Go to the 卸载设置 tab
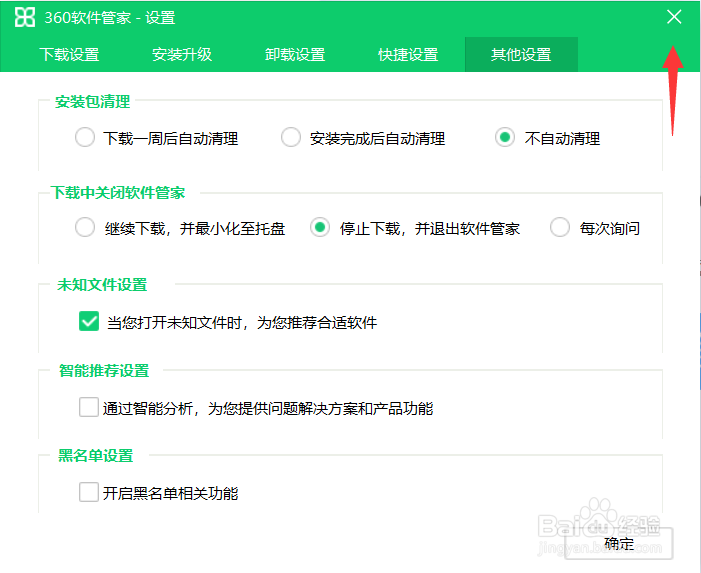 295,55
